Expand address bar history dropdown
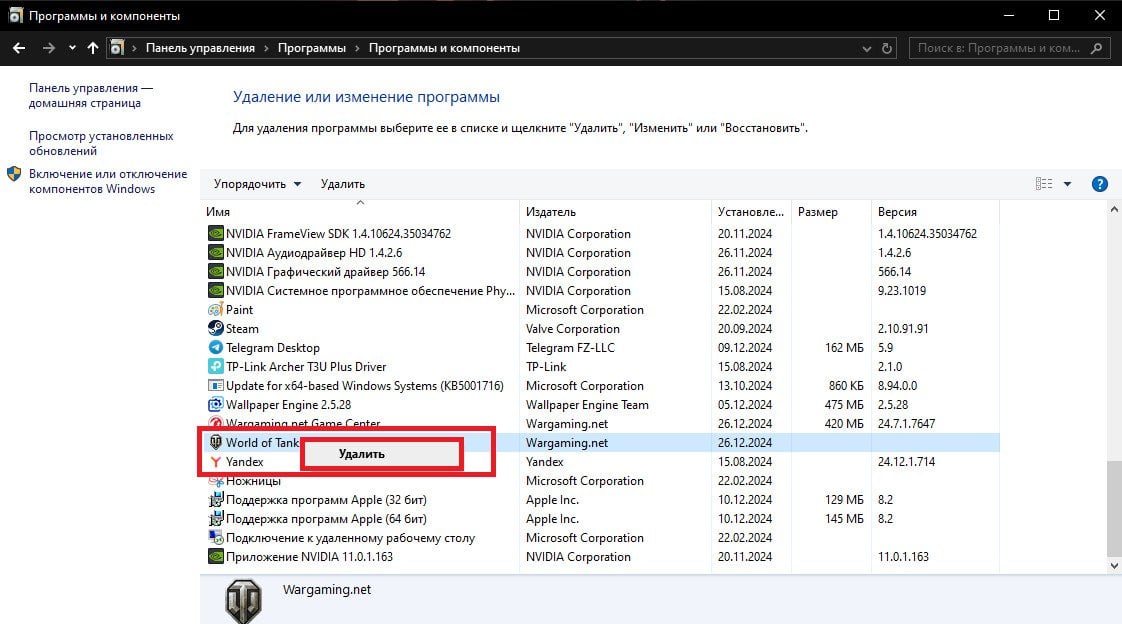Screen dimensions: 1122x624 867,49
